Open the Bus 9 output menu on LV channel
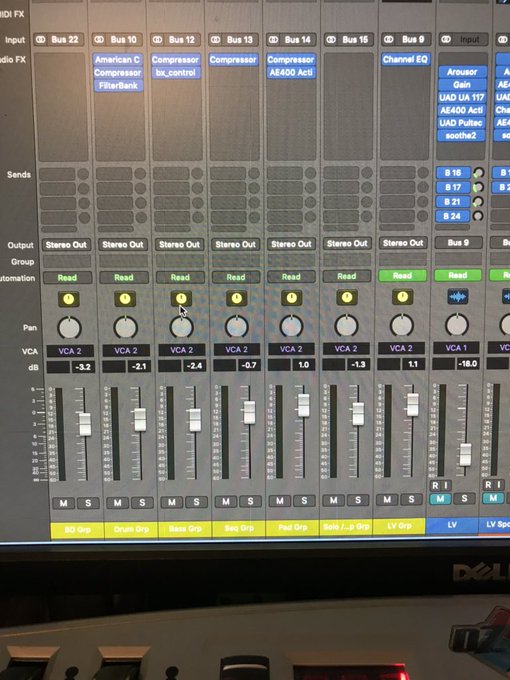The image size is (510, 680). click(x=458, y=242)
